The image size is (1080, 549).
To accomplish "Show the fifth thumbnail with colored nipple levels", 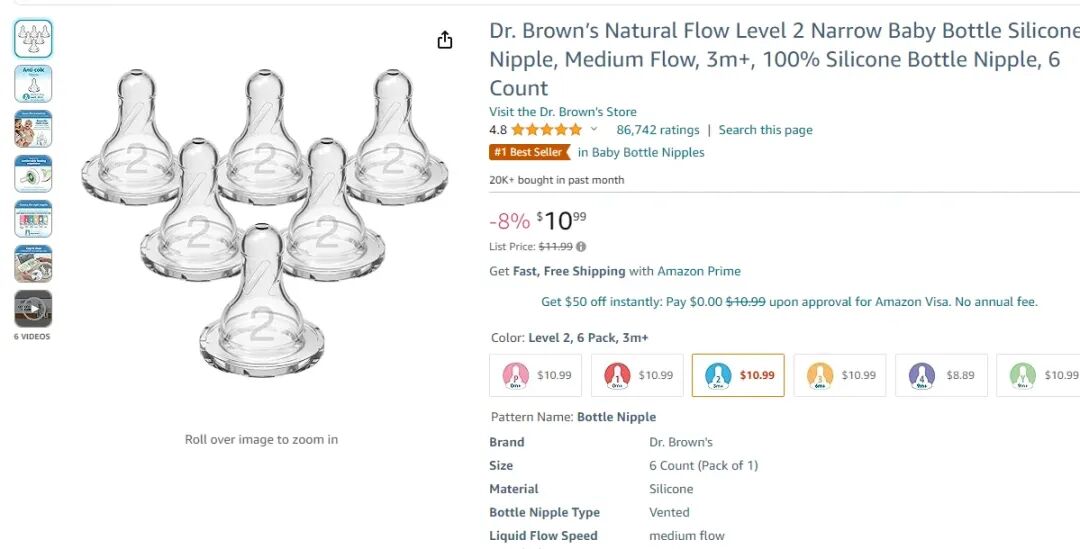I will coord(33,219).
